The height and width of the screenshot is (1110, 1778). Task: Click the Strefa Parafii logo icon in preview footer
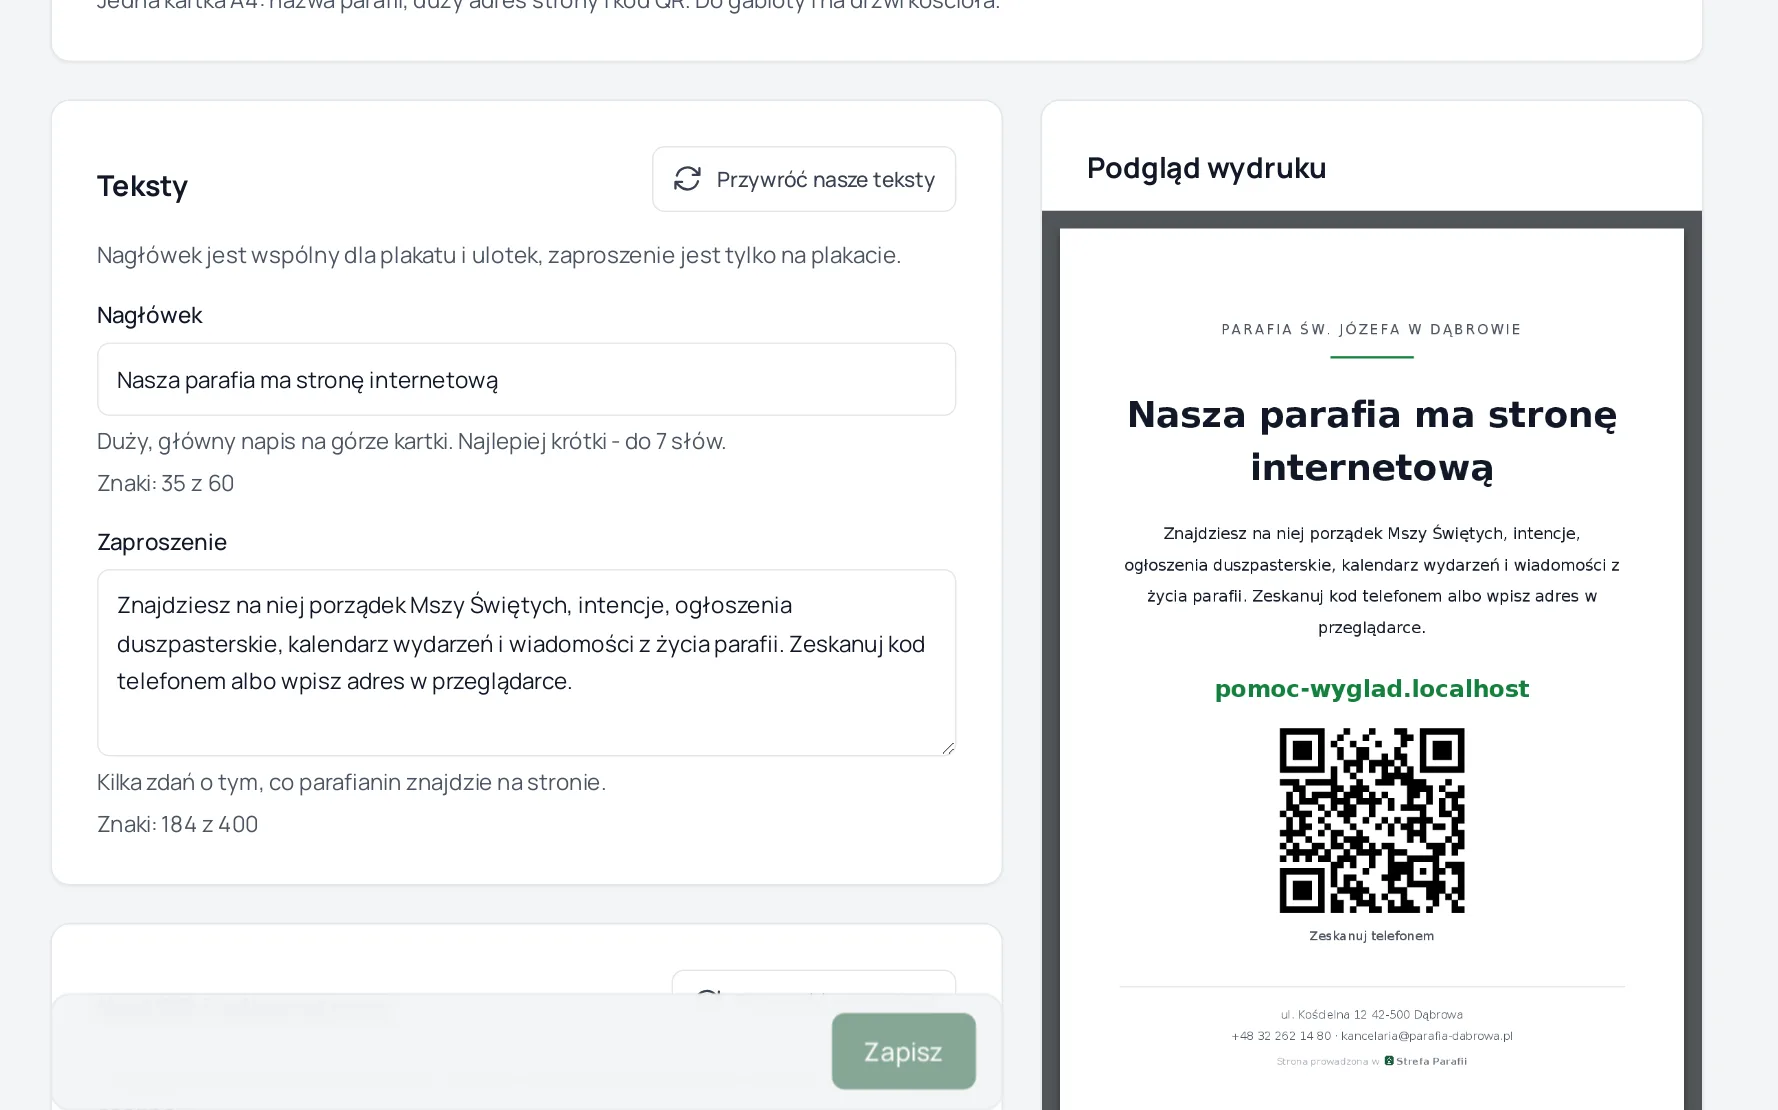pyautogui.click(x=1389, y=1061)
